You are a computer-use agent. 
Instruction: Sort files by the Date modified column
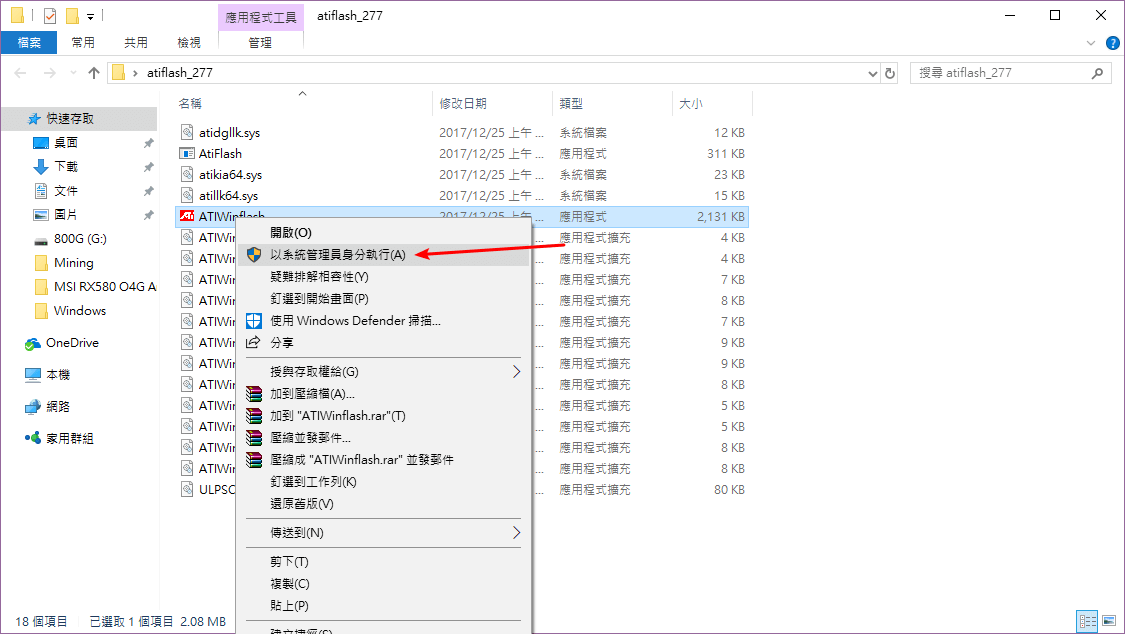pyautogui.click(x=493, y=103)
